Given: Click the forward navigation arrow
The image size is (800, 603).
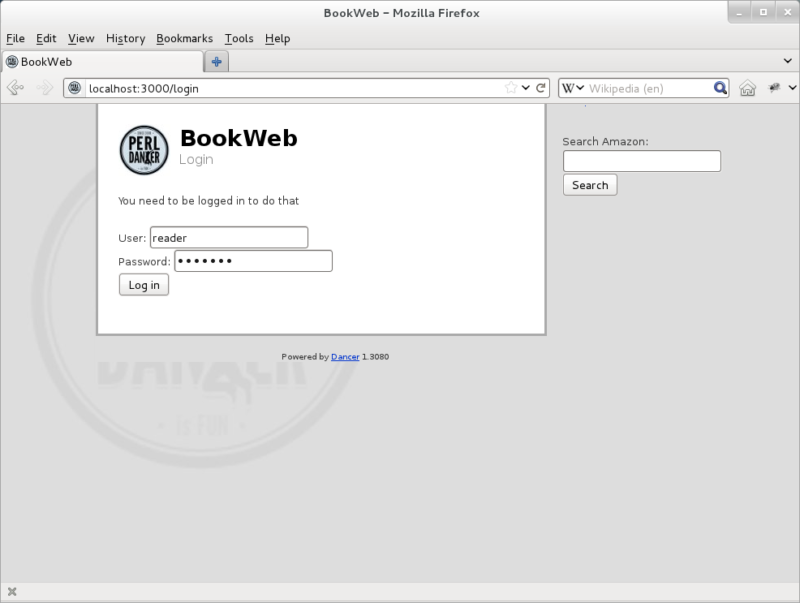Looking at the screenshot, I should click(44, 88).
